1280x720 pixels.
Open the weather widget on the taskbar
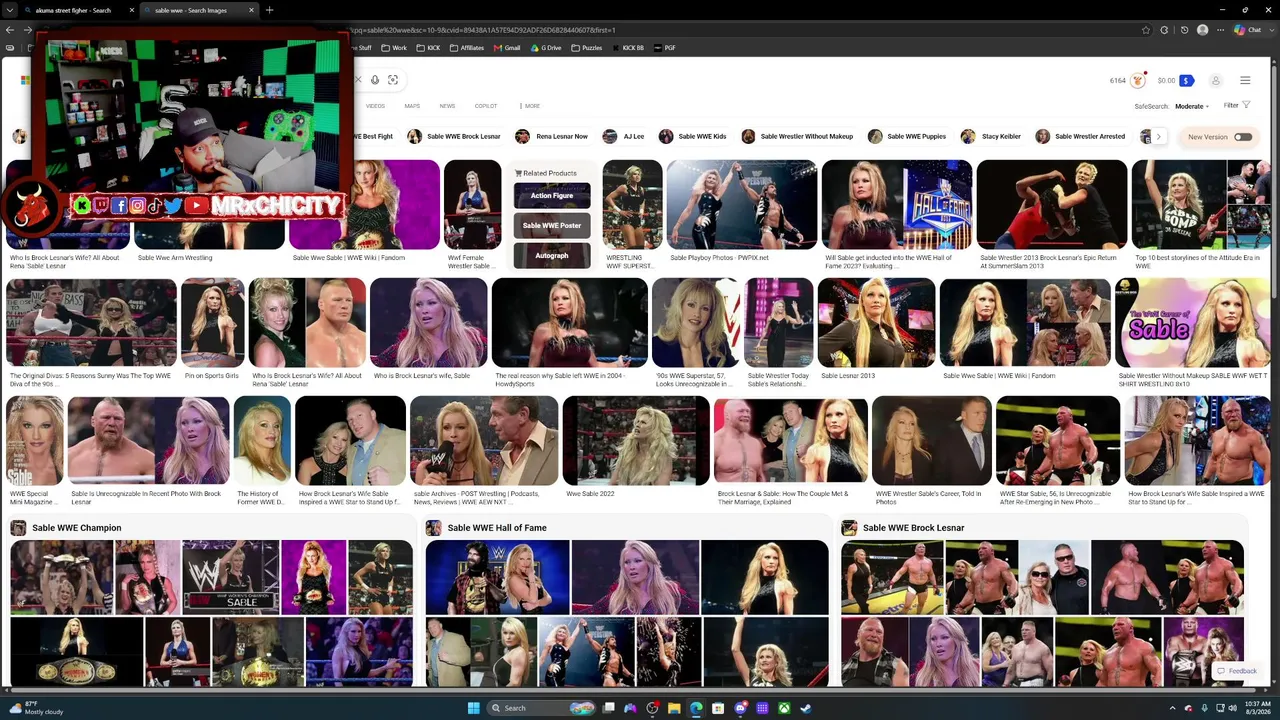point(35,708)
